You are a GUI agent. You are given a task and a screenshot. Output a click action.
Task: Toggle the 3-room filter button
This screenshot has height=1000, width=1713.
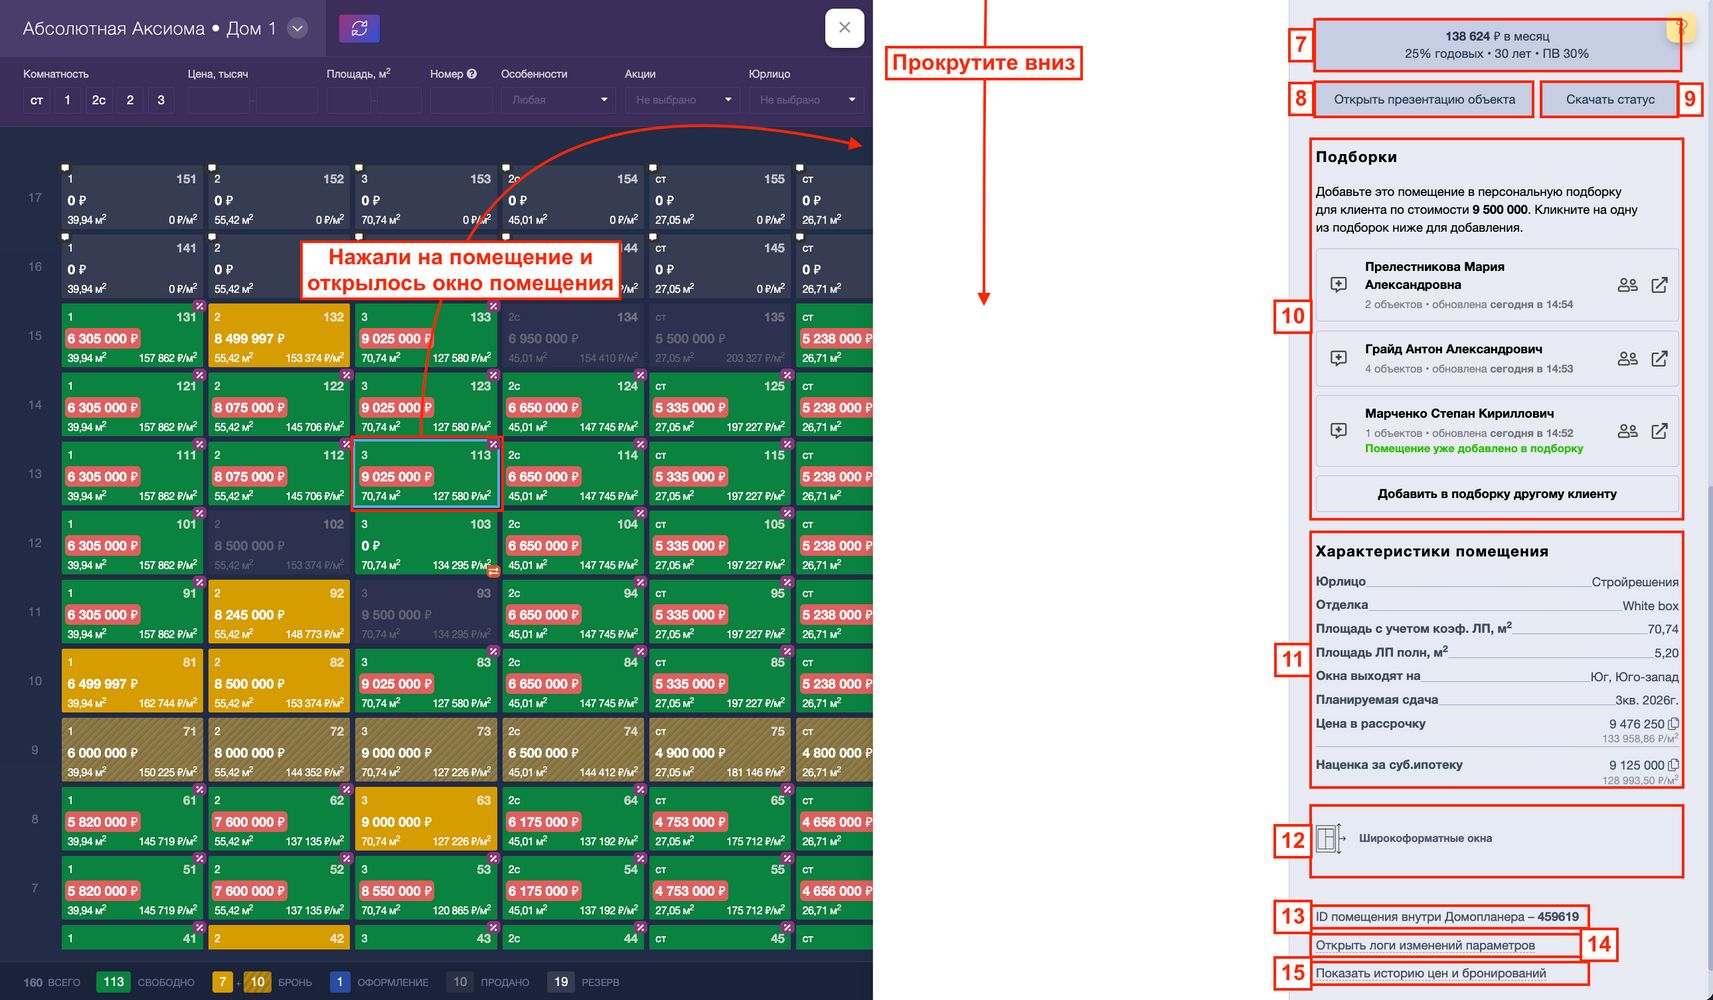pos(161,100)
